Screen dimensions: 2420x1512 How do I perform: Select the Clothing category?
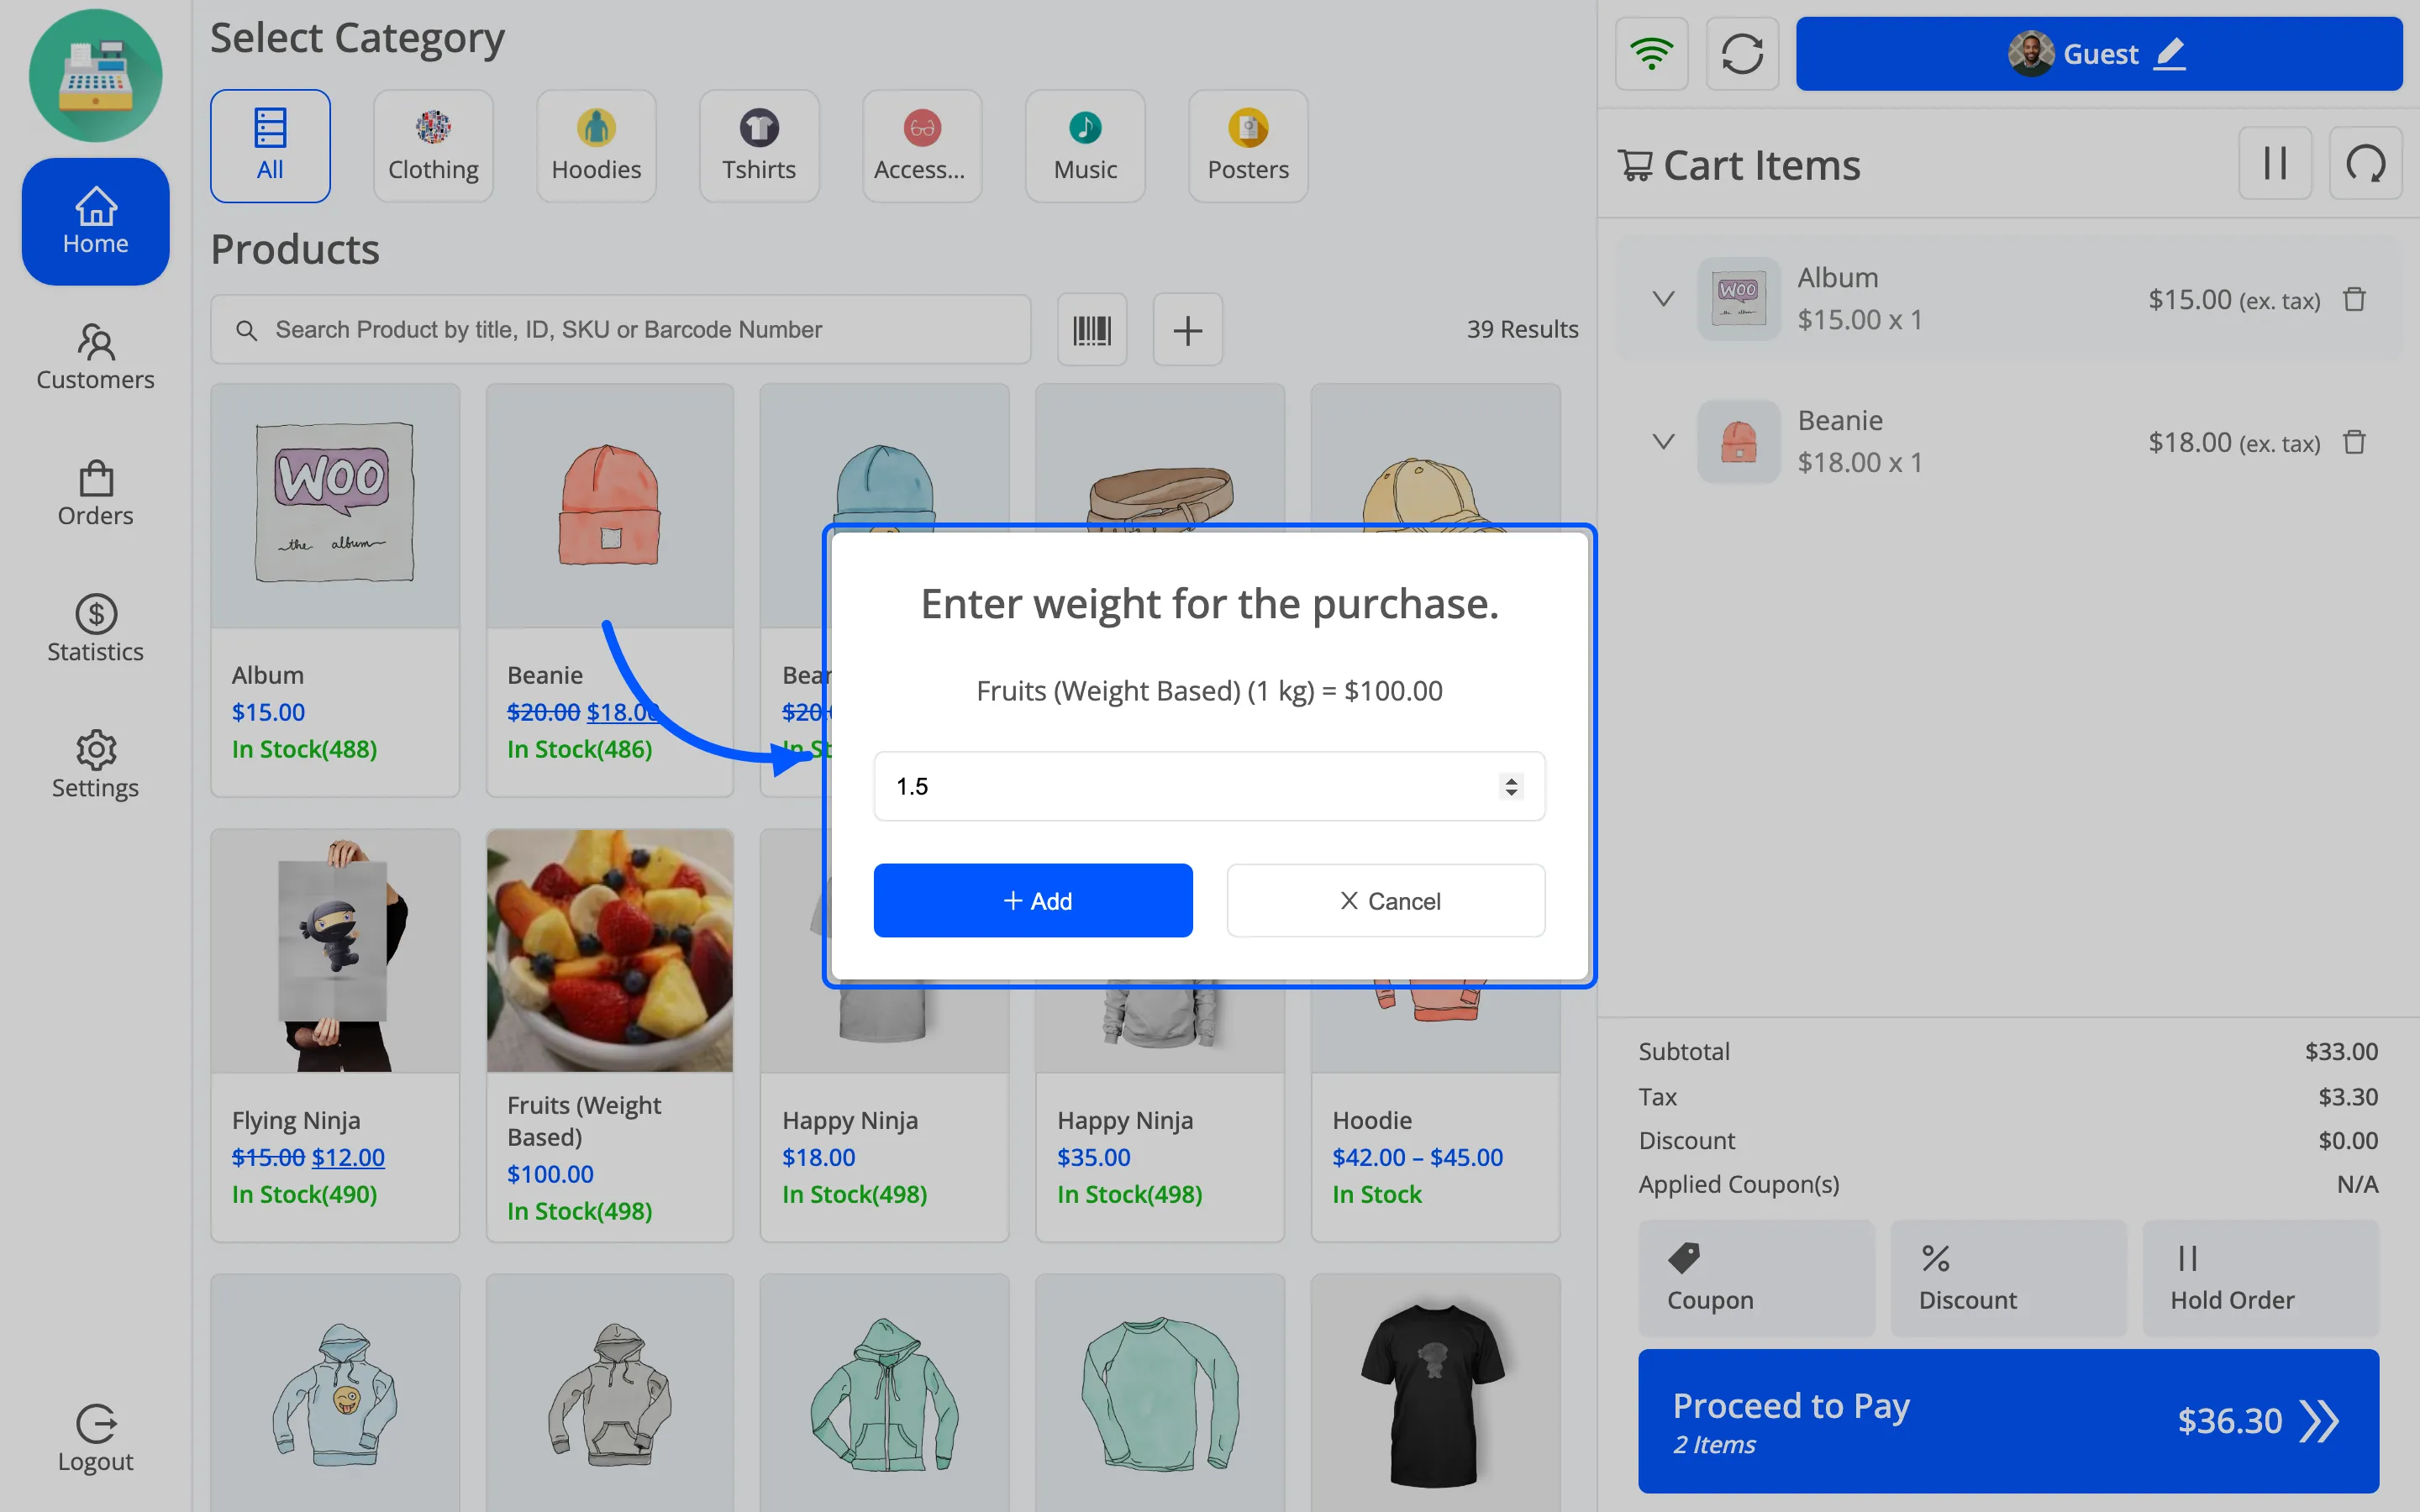(433, 146)
